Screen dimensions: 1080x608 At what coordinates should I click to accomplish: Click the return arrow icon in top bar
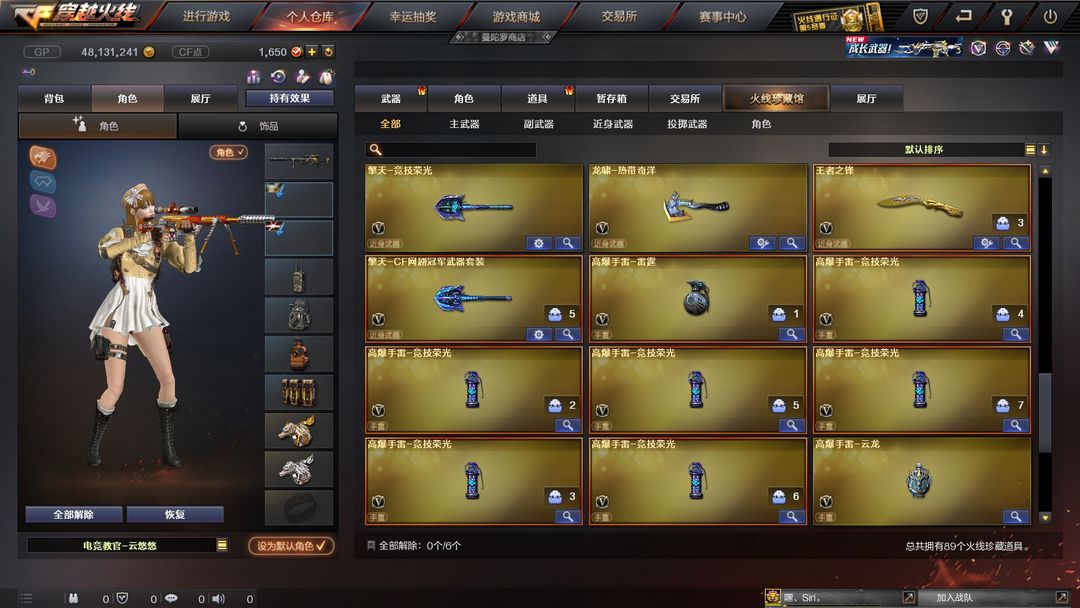tap(964, 17)
